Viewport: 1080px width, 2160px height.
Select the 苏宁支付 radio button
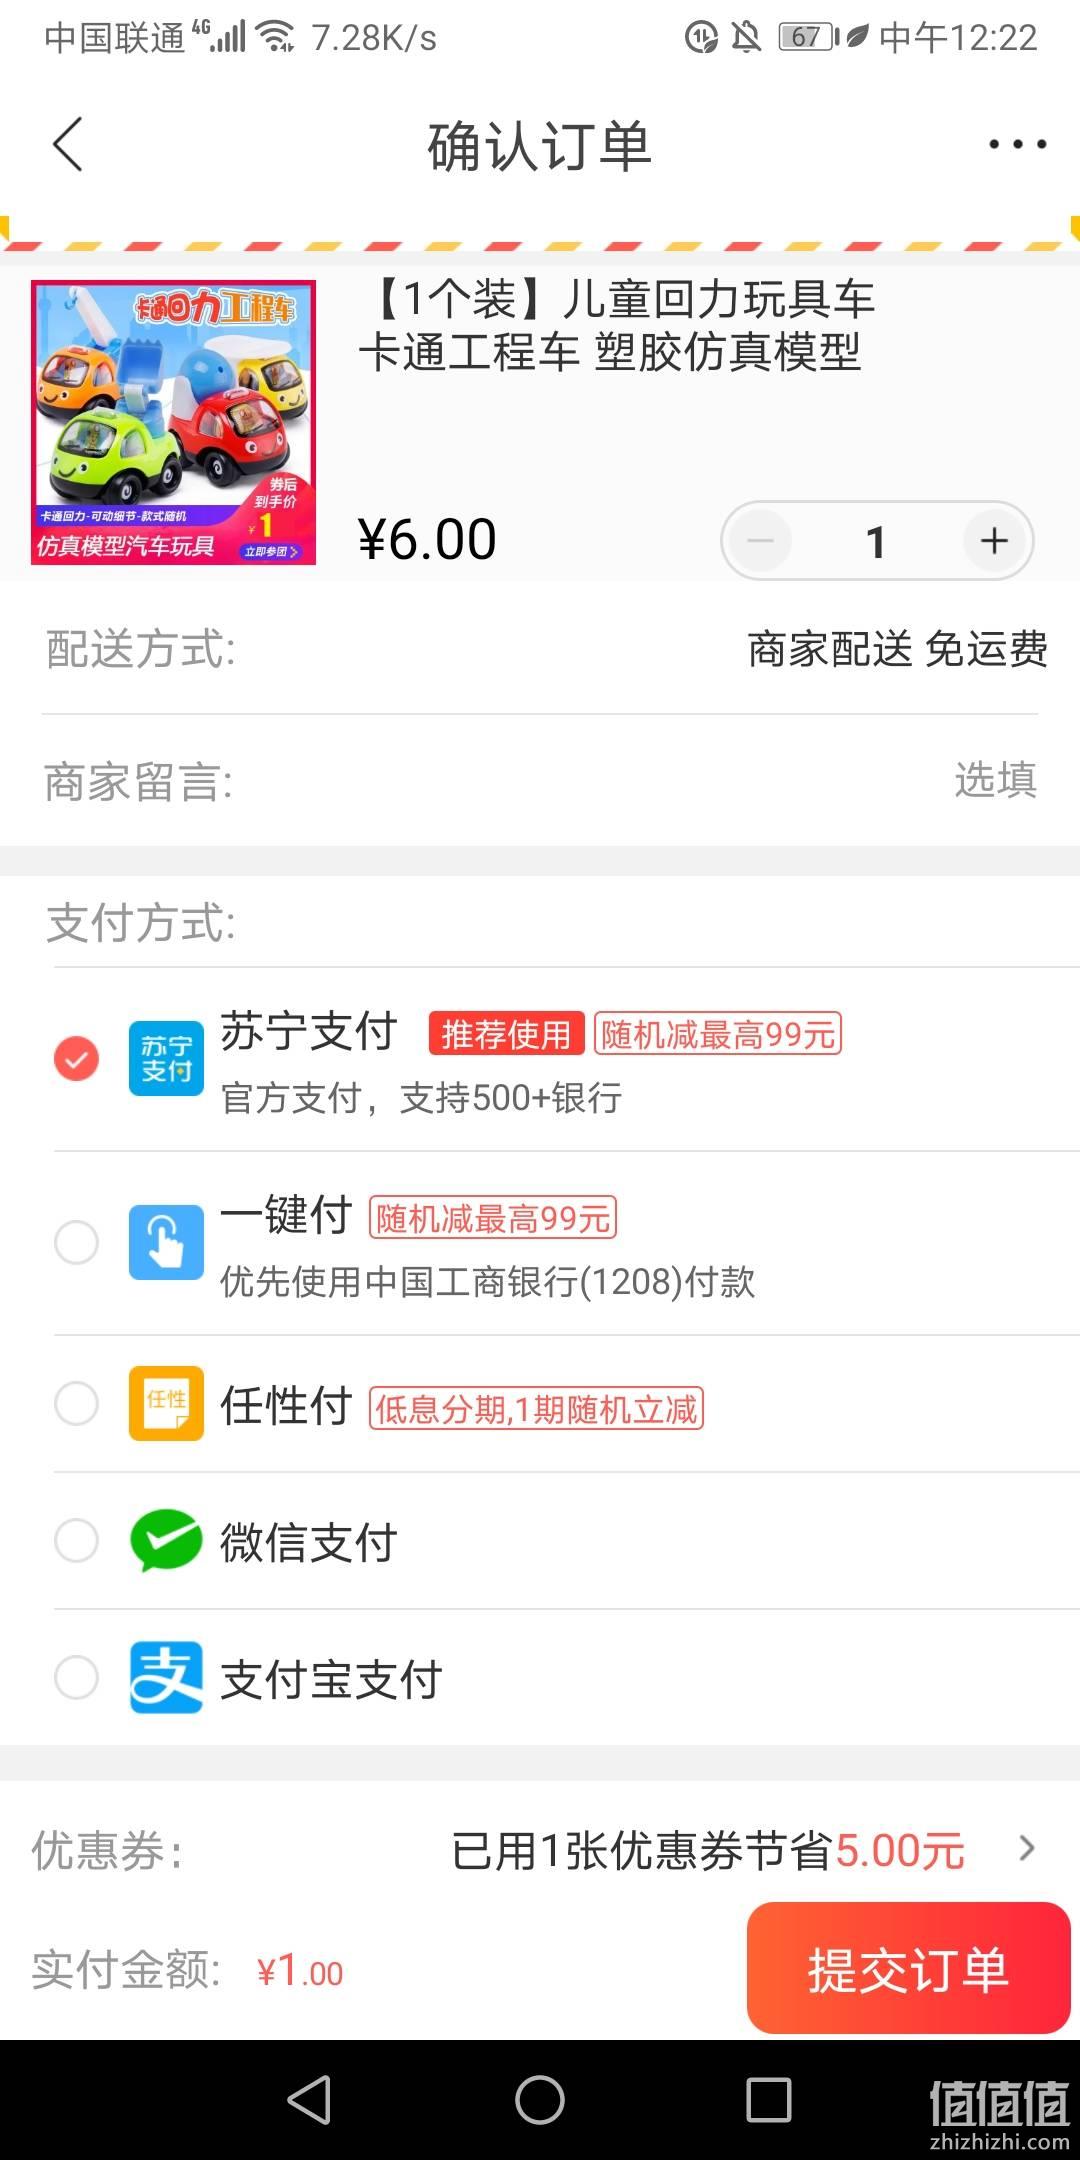coord(76,1059)
